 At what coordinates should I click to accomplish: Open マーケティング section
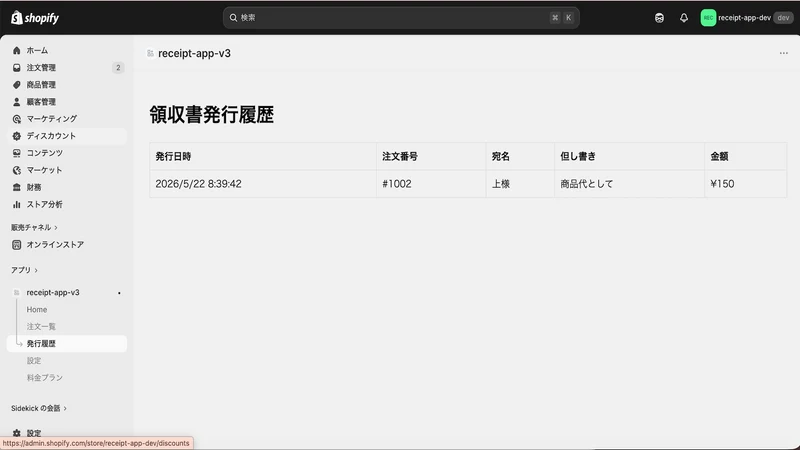67,119
